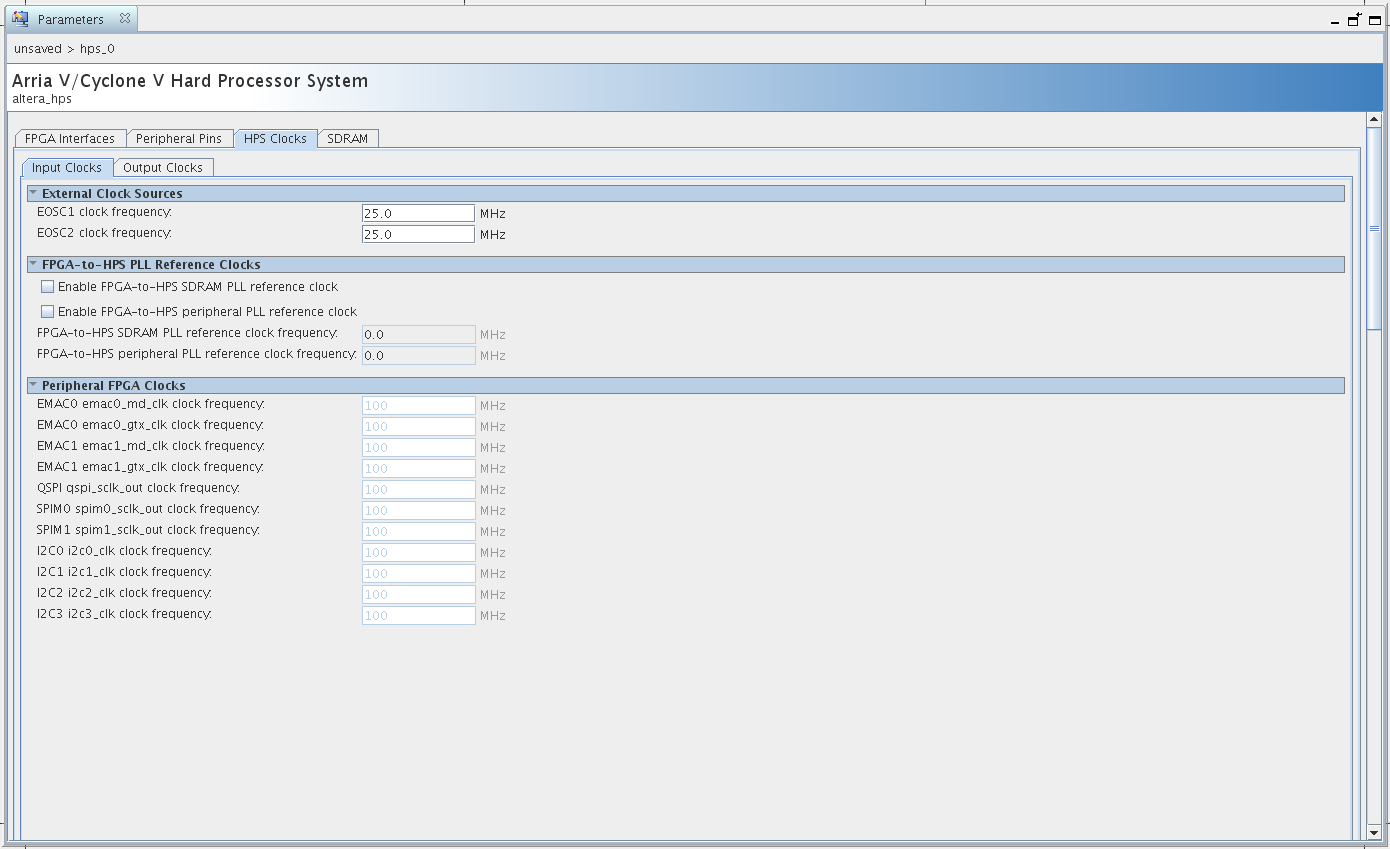Viewport: 1390px width, 849px height.
Task: Click the FPGA-to-HPS SDRAM PLL reference frequency field
Action: tap(418, 334)
